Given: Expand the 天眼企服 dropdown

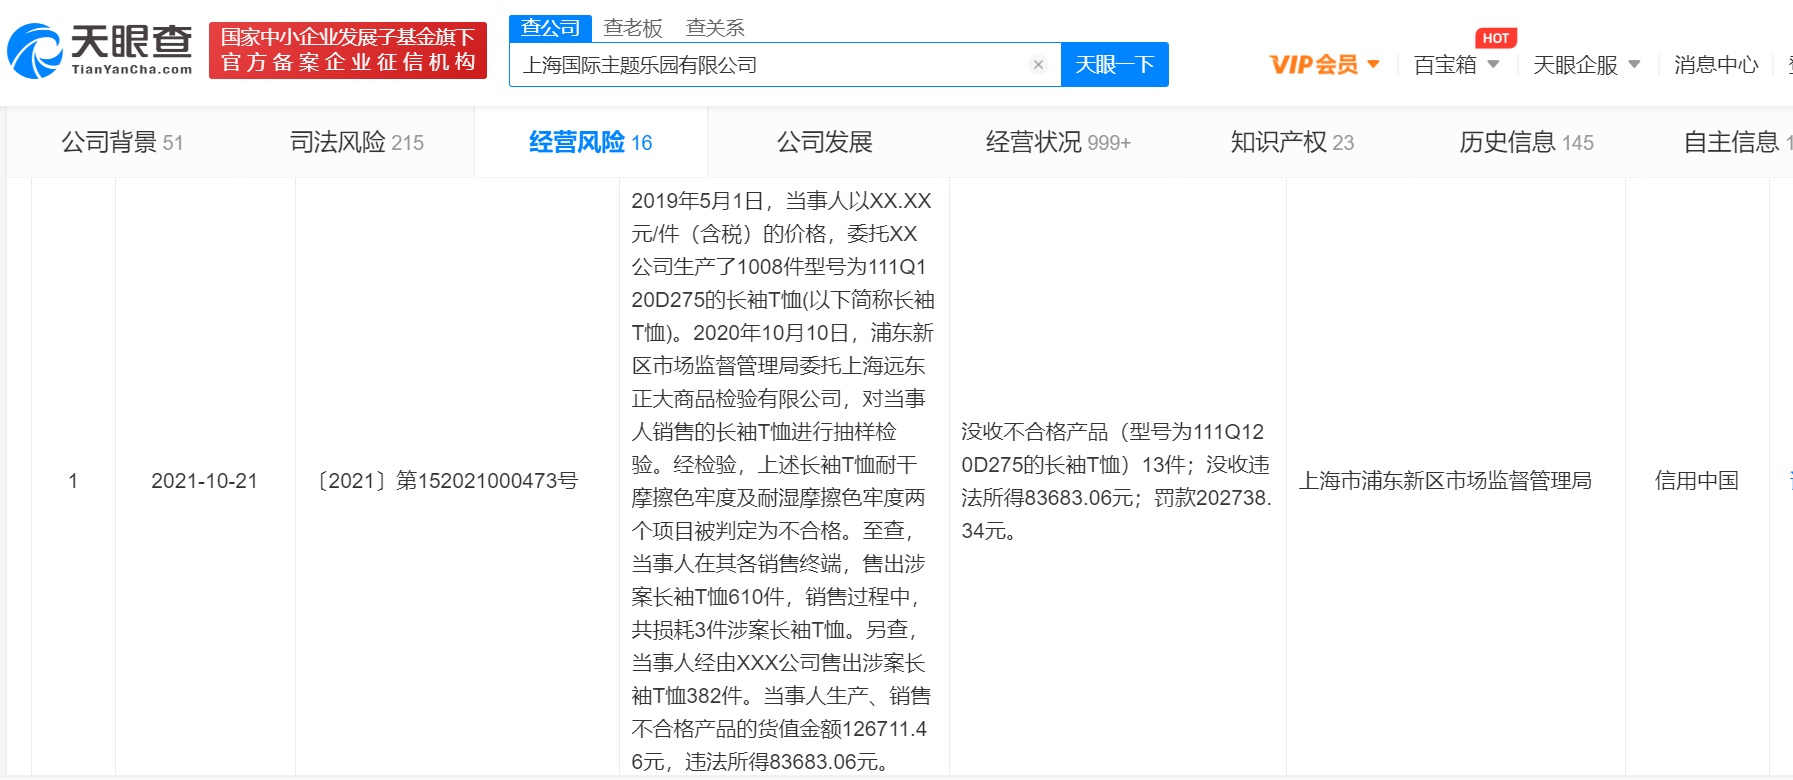Looking at the screenshot, I should click(1586, 65).
